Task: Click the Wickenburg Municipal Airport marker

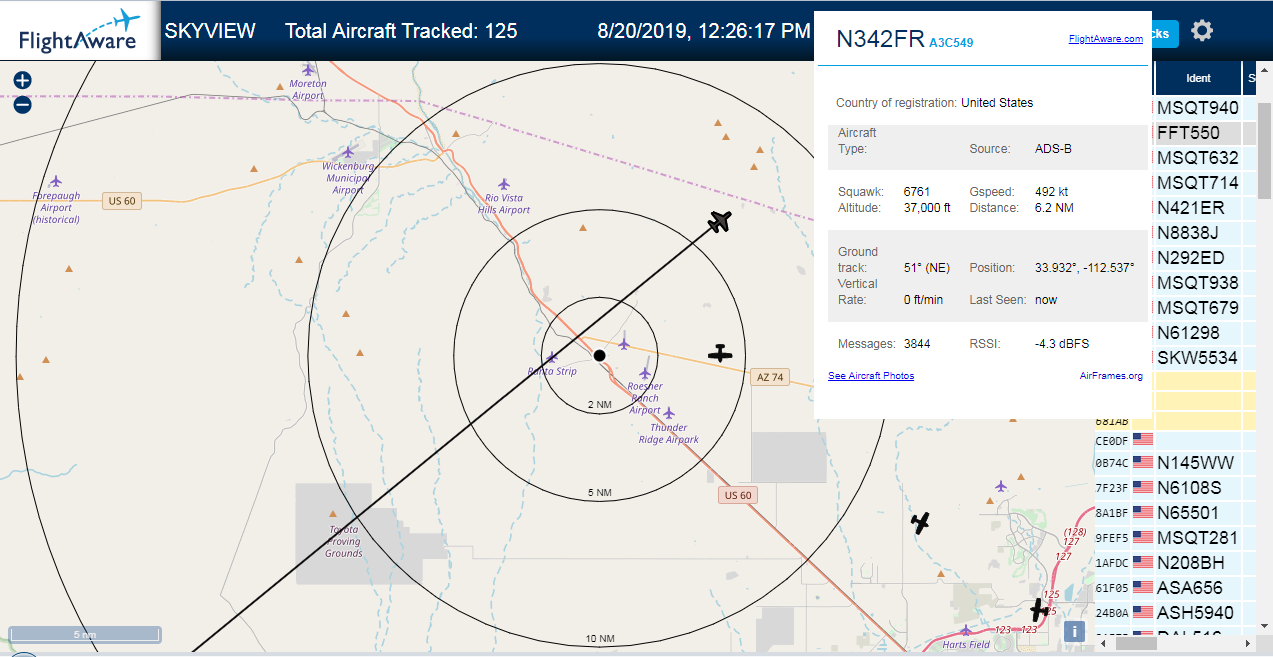Action: pos(348,151)
